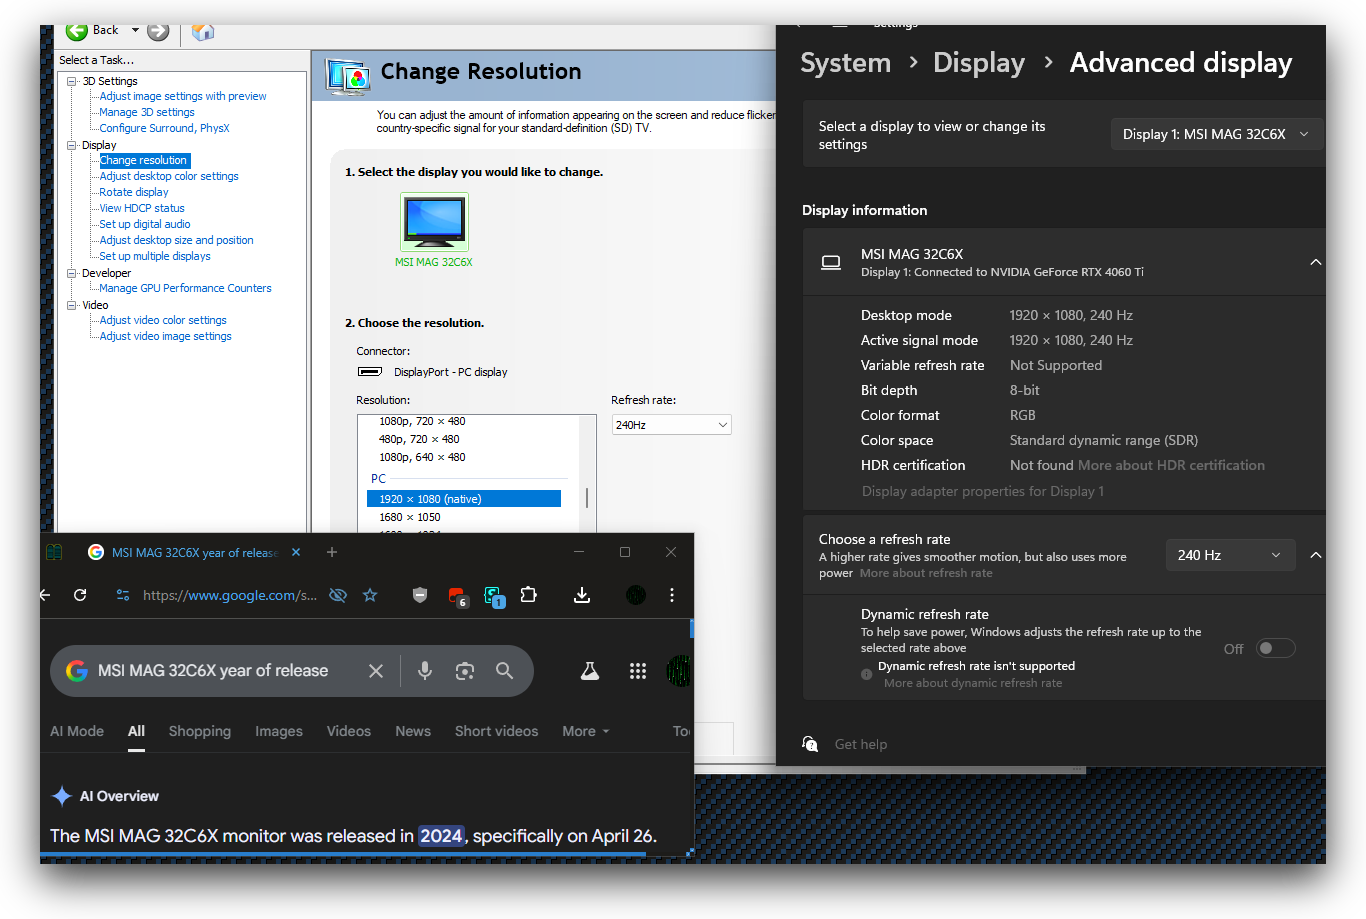Viewport: 1366px width, 919px height.
Task: Click the browser reload icon
Action: pos(80,595)
